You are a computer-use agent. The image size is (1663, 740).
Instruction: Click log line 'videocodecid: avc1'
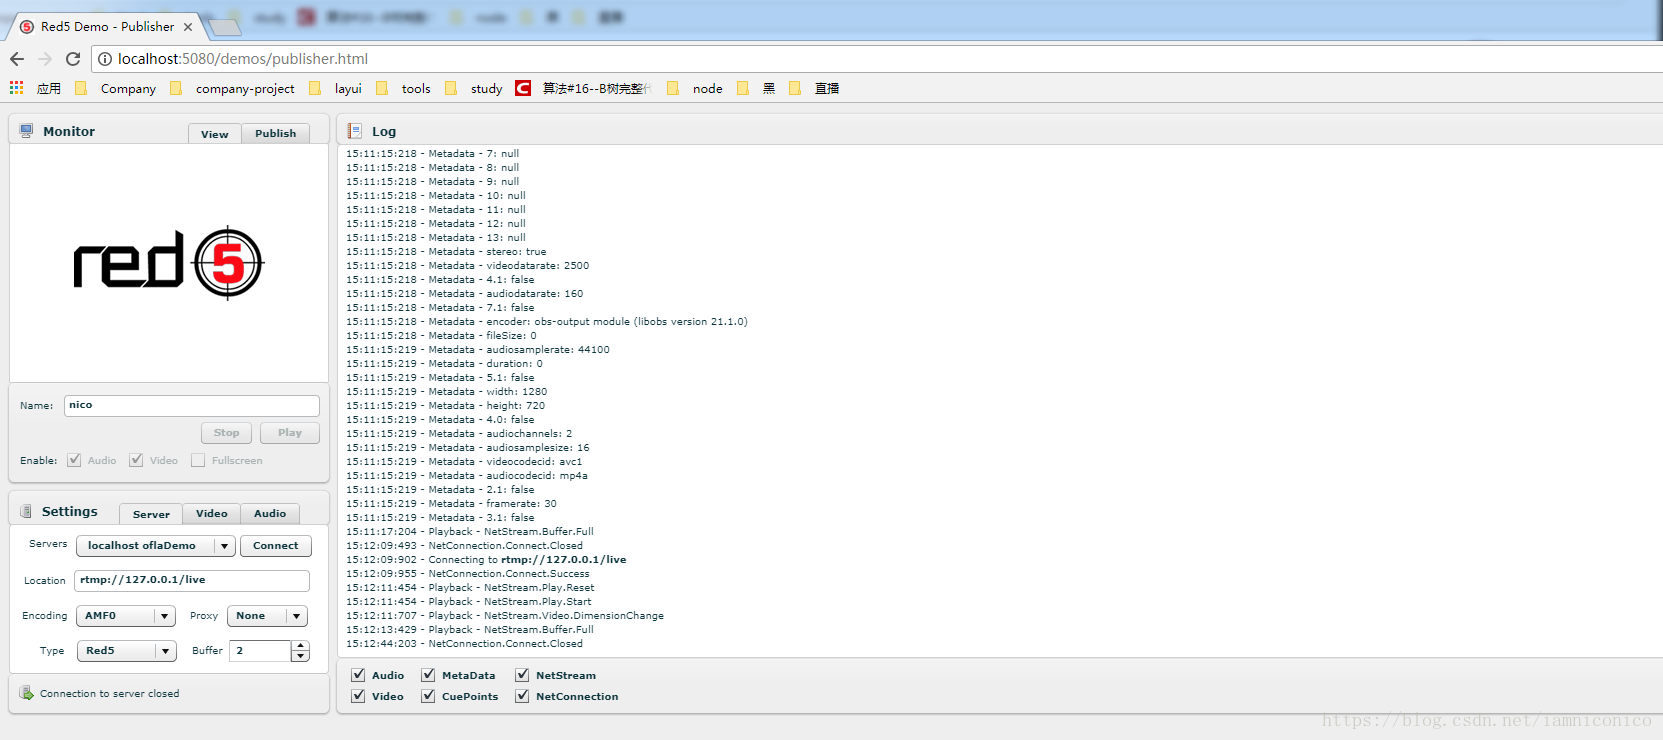coord(464,462)
